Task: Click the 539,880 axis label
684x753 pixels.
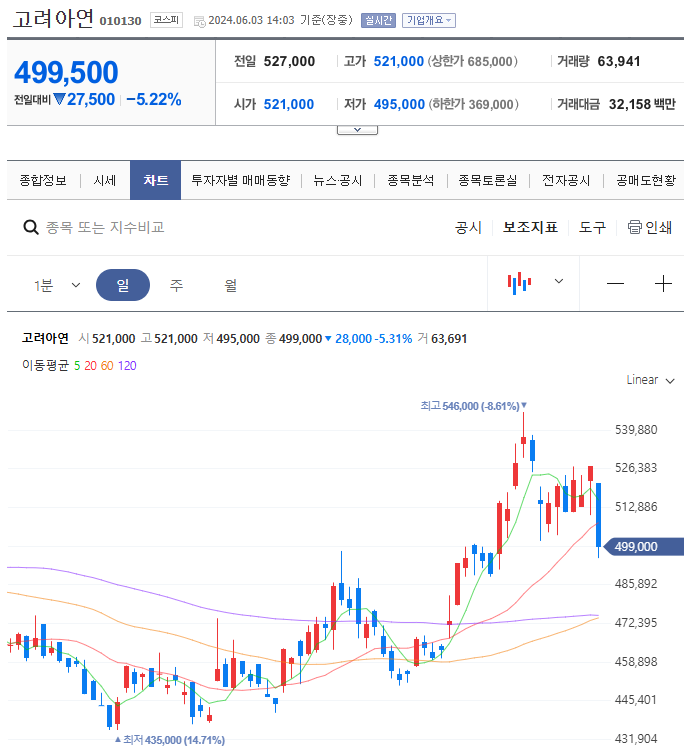Action: pyautogui.click(x=636, y=430)
